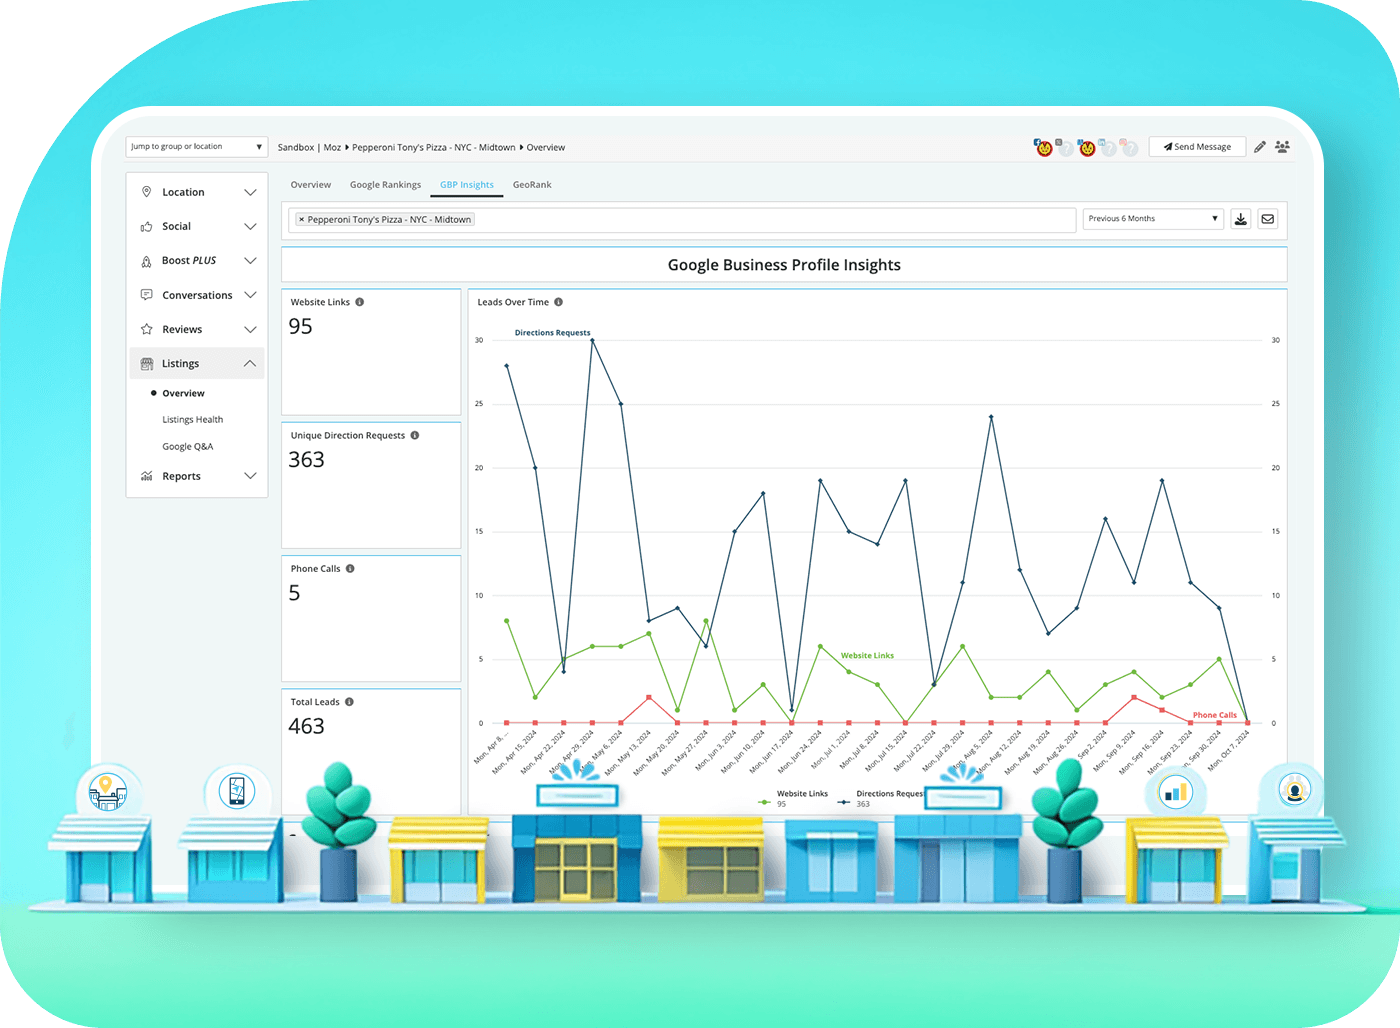Switch to the Google Rankings tab
The image size is (1400, 1028).
tap(385, 185)
